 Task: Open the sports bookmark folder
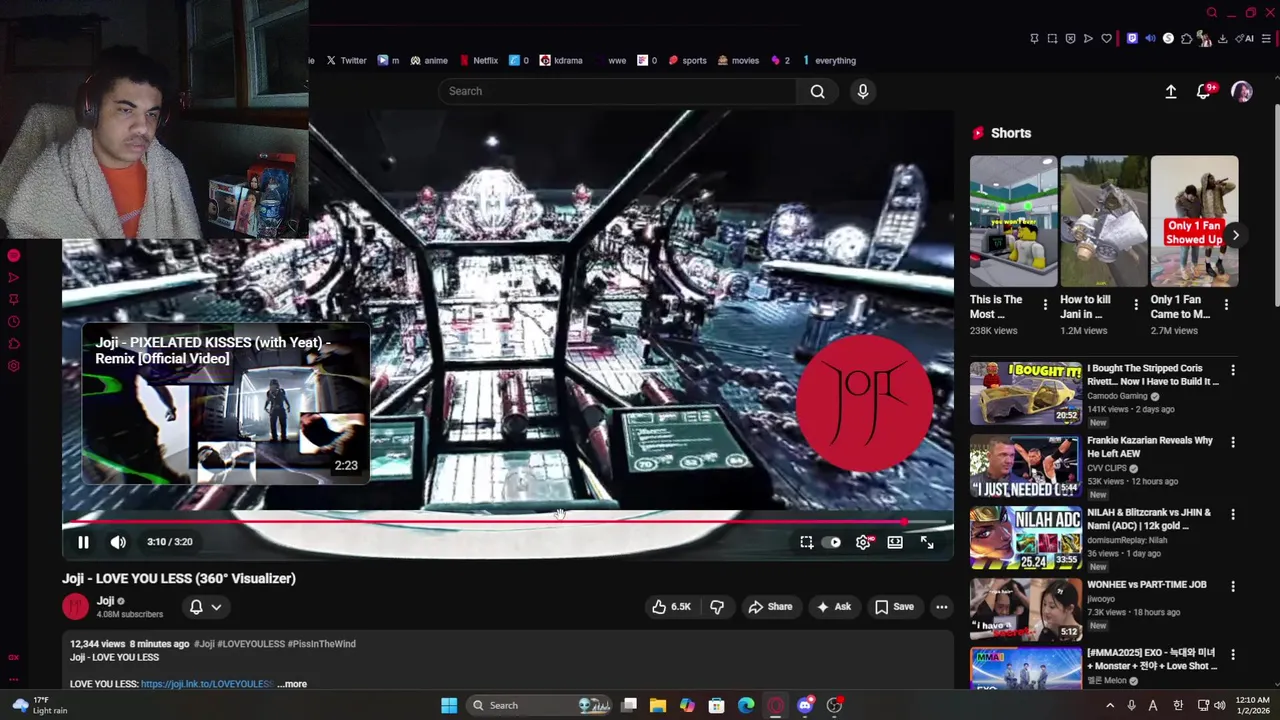point(687,60)
